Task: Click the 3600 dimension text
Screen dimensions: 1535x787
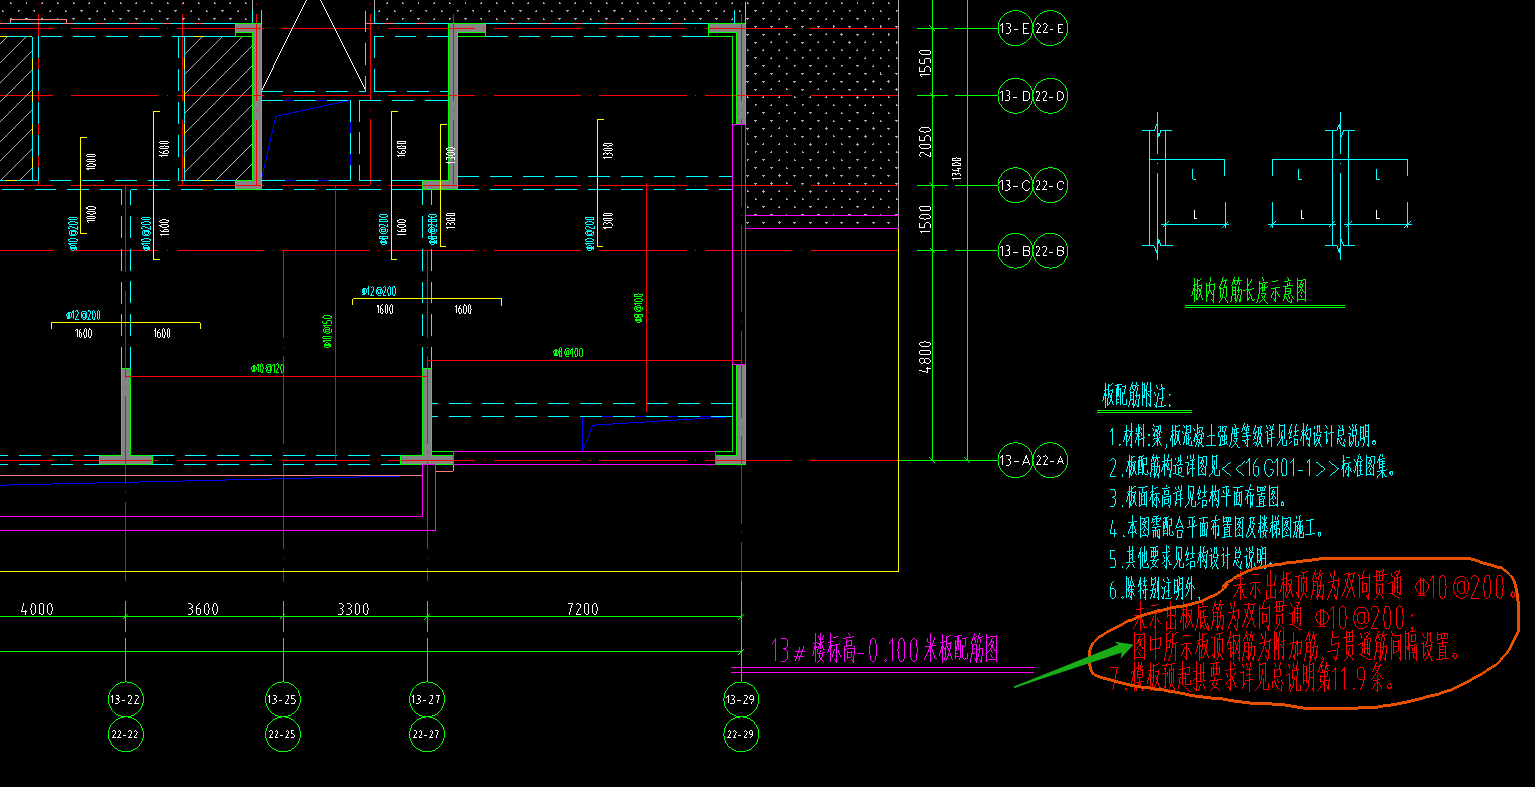Action: tap(203, 609)
